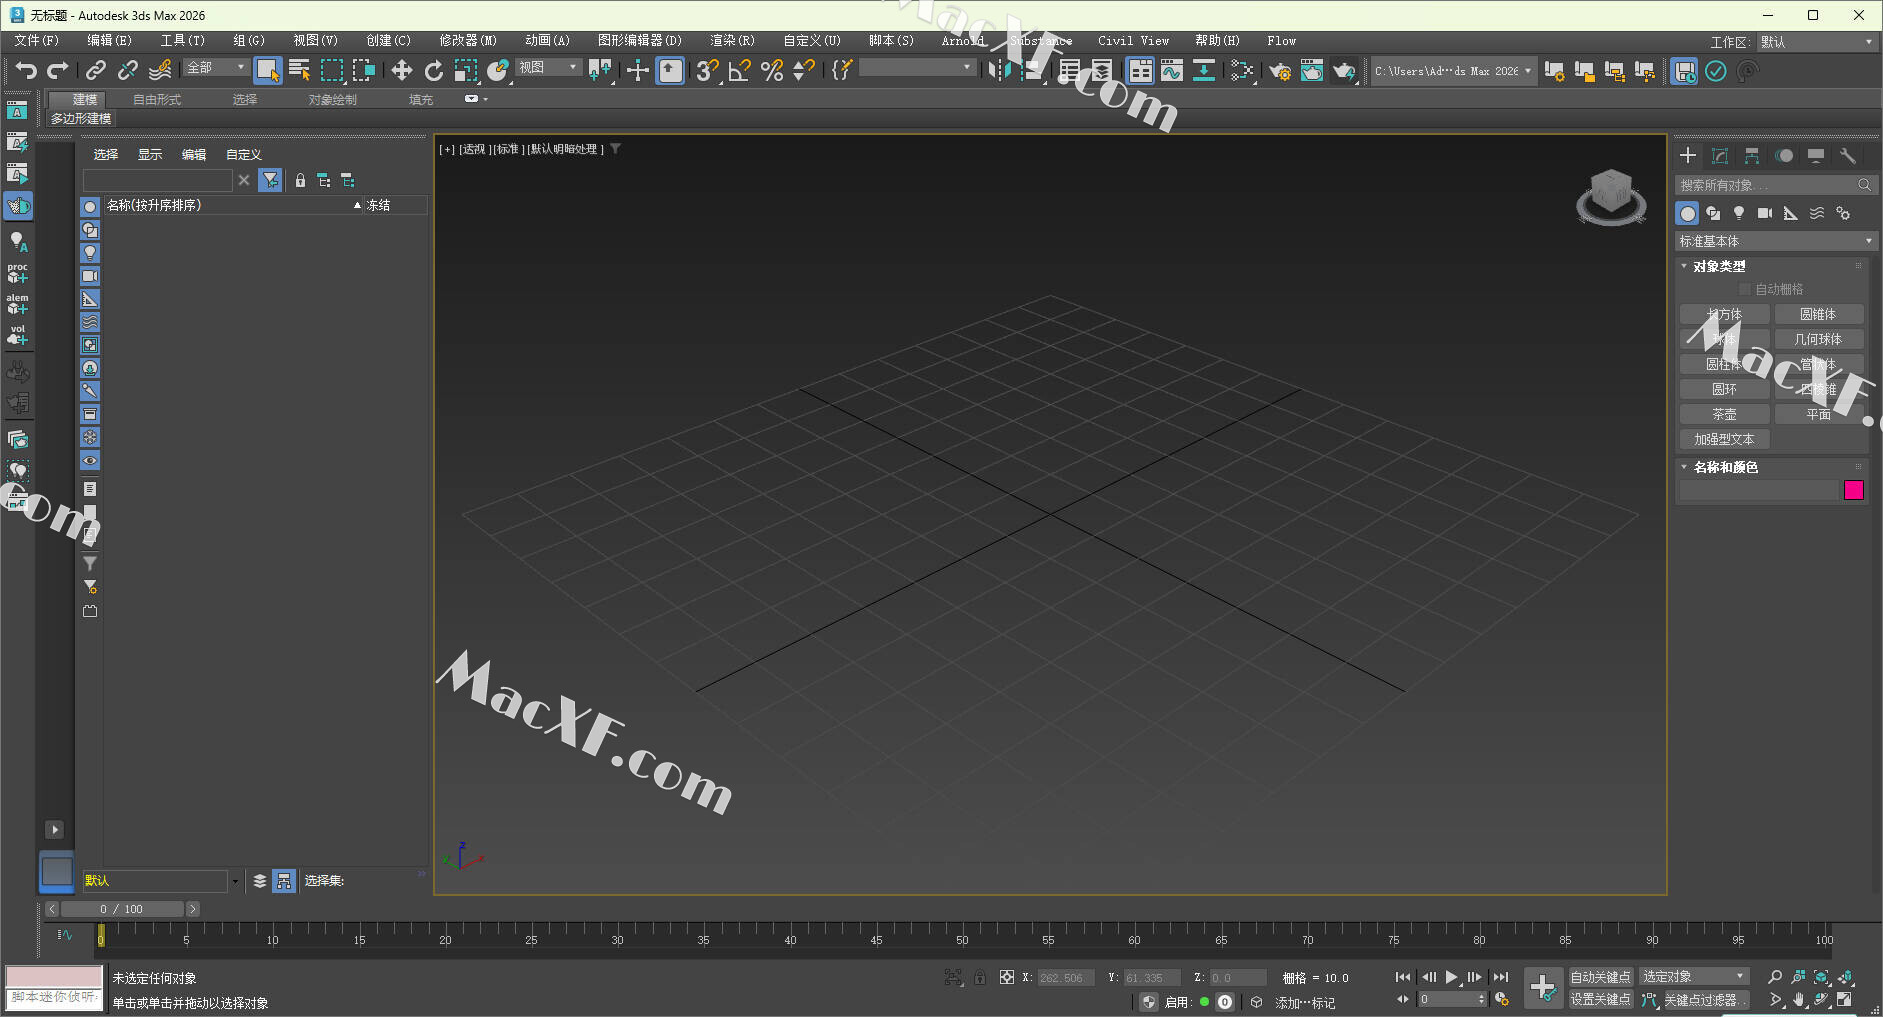Switch to the 对象绘制 ribbon tab
1883x1017 pixels.
pos(332,100)
